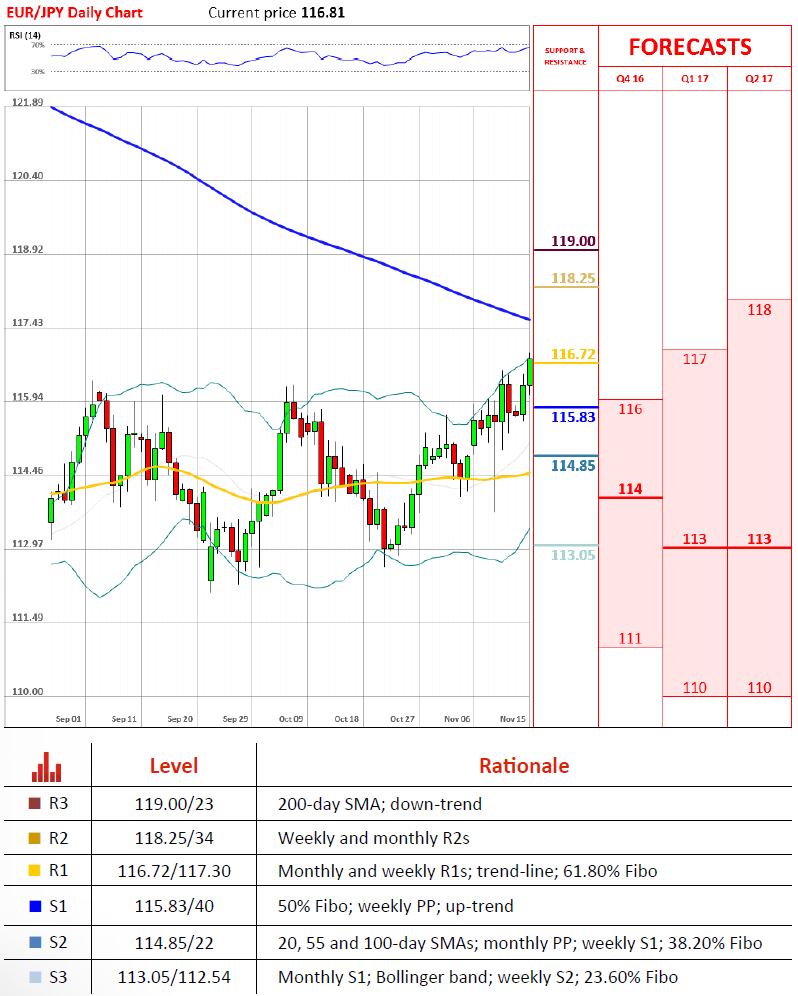Click the Level column header
Viewport: 798px width, 996px height.
tap(174, 765)
